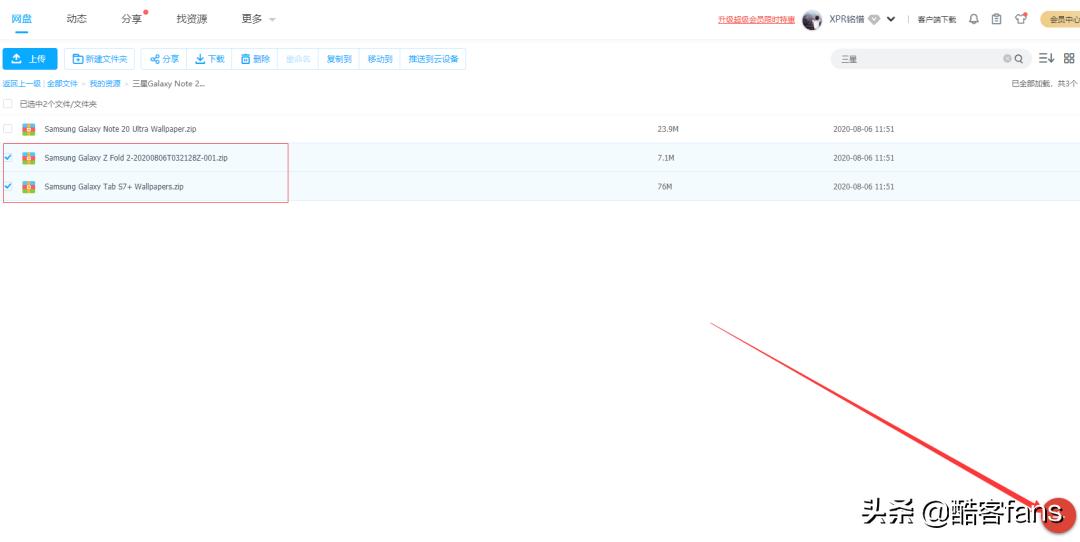Click the user avatar picture
This screenshot has height=542, width=1080.
pyautogui.click(x=812, y=20)
